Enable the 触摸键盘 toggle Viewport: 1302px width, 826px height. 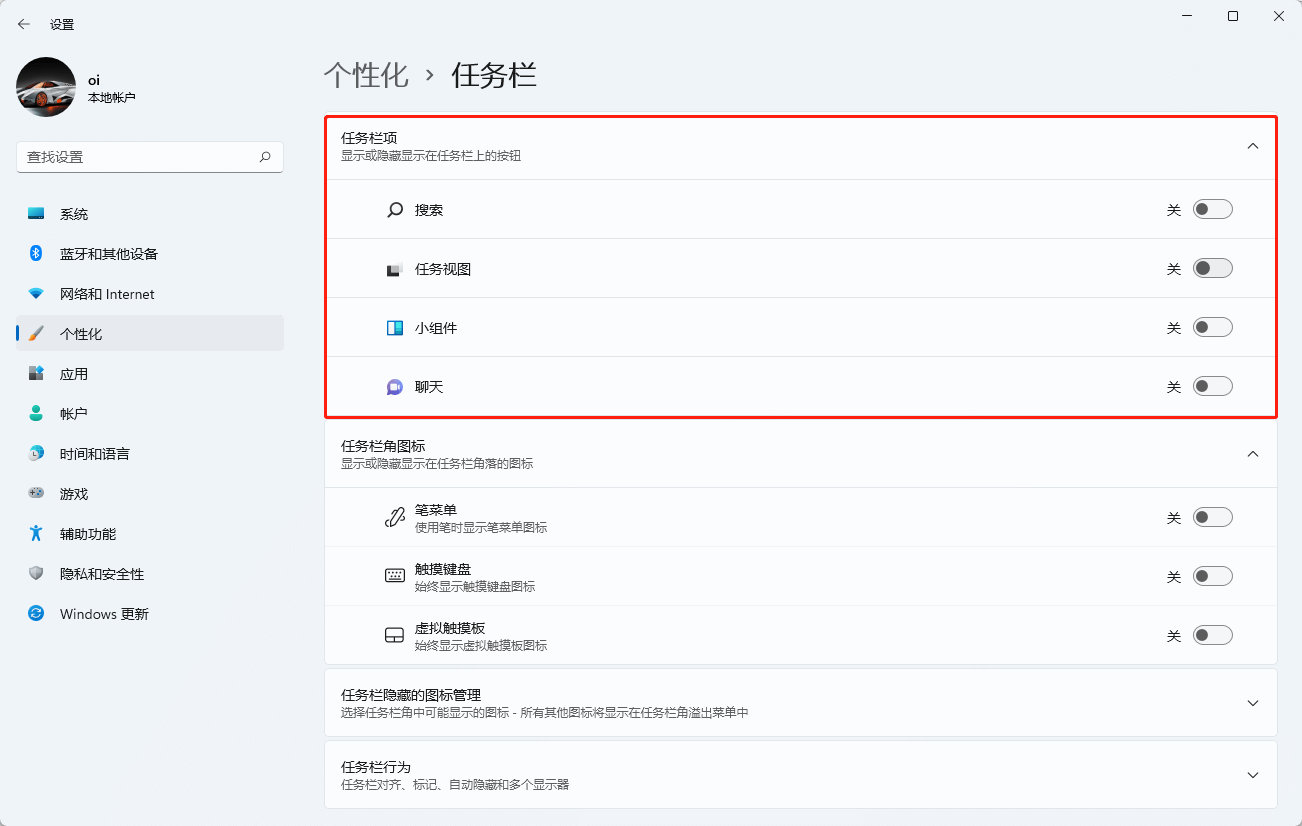coord(1212,576)
